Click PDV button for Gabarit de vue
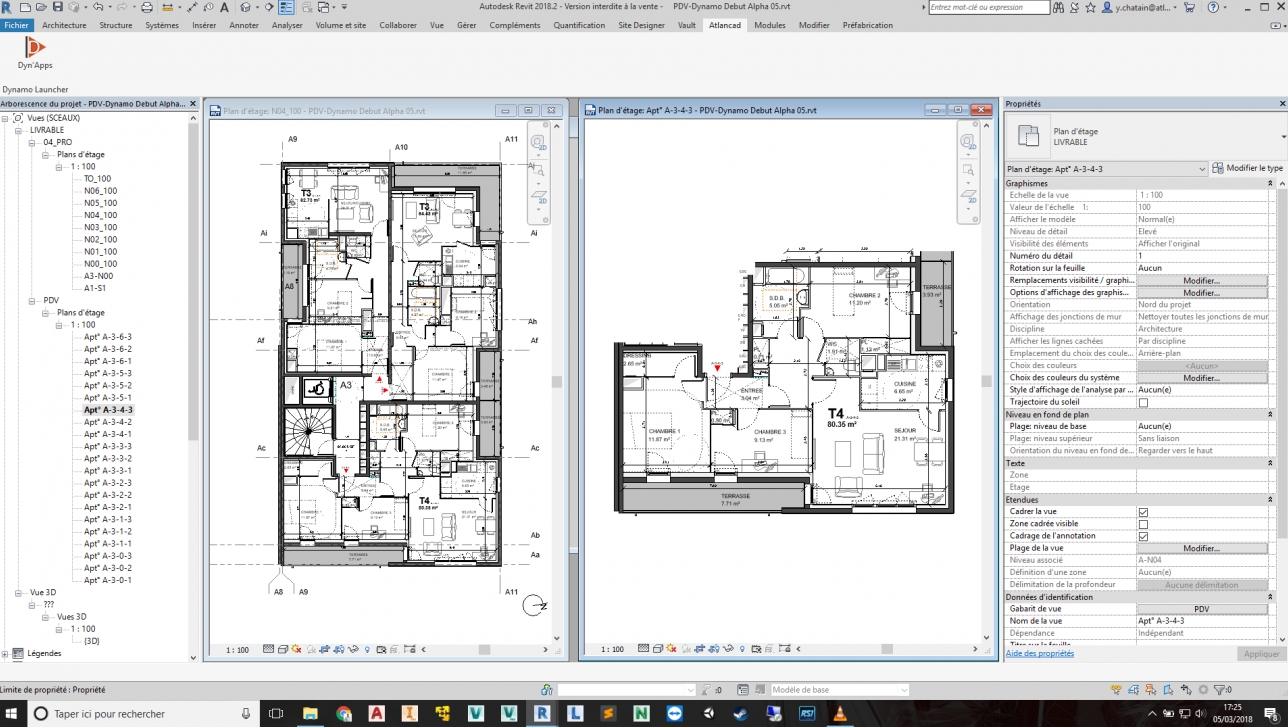Screen dimensions: 1288x727 tap(1202, 609)
